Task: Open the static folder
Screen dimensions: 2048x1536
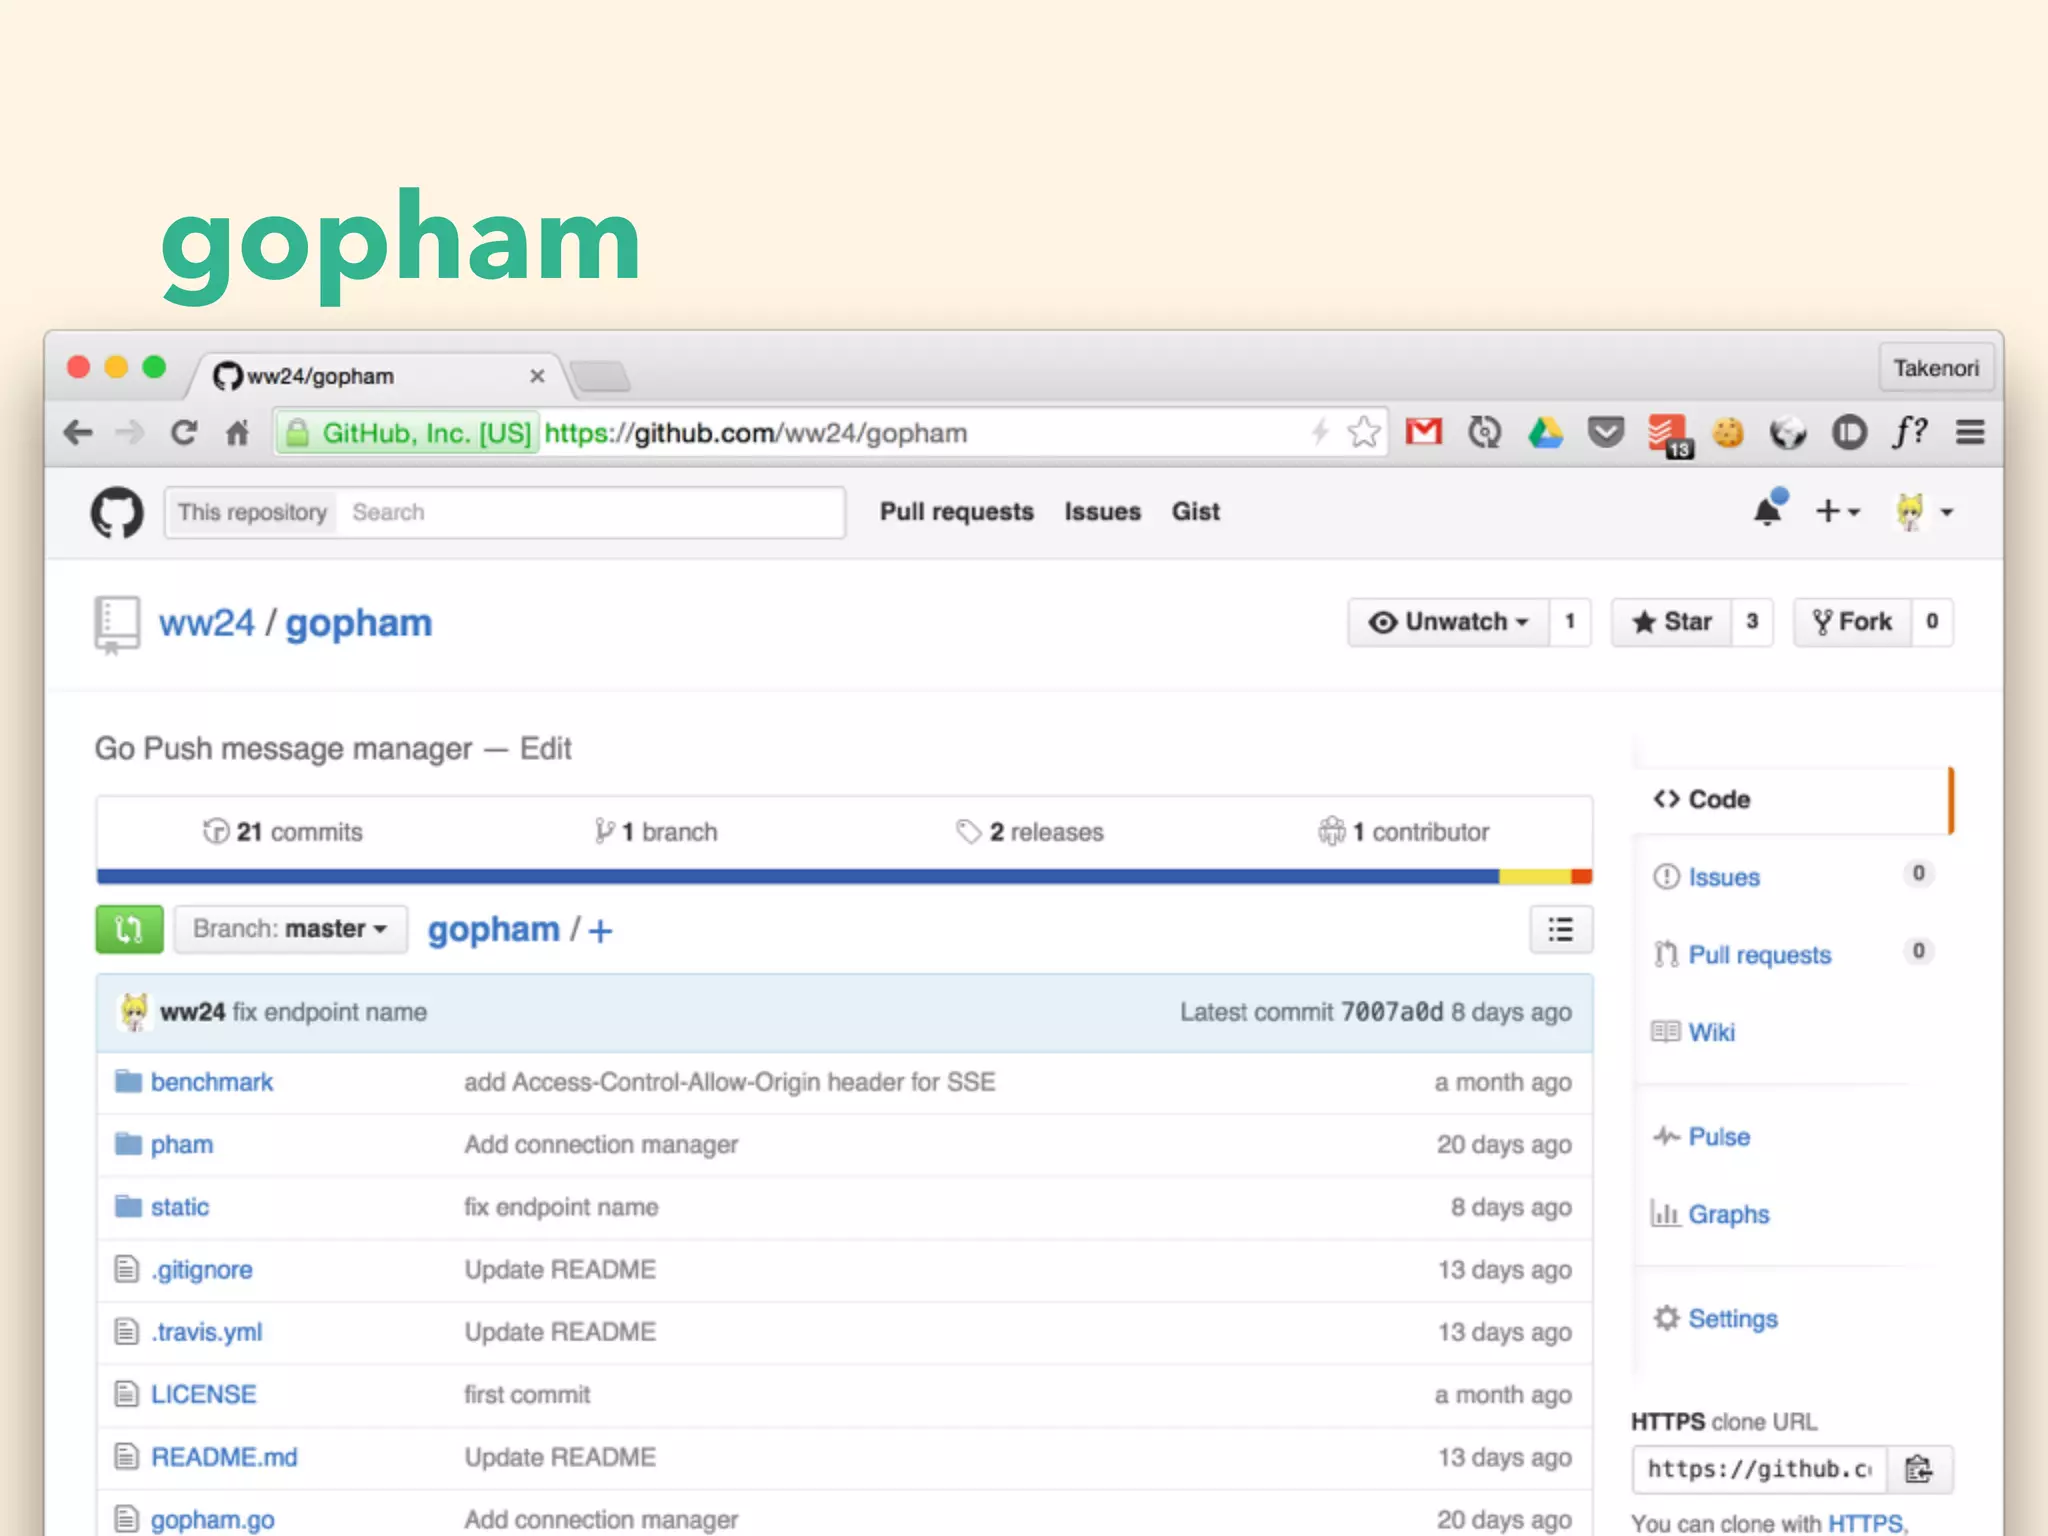Action: pyautogui.click(x=180, y=1207)
